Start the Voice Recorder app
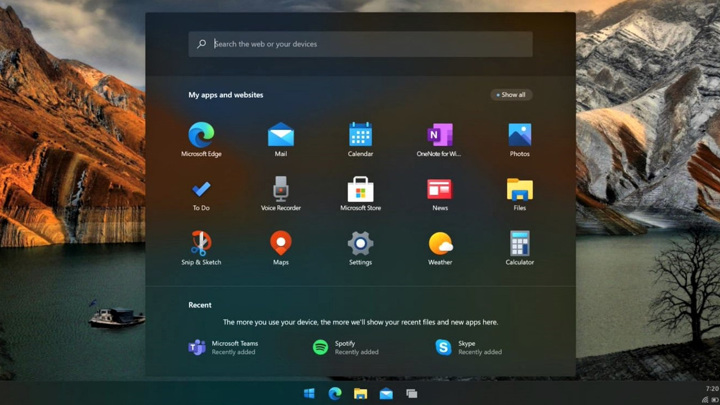720x405 pixels. pos(281,189)
